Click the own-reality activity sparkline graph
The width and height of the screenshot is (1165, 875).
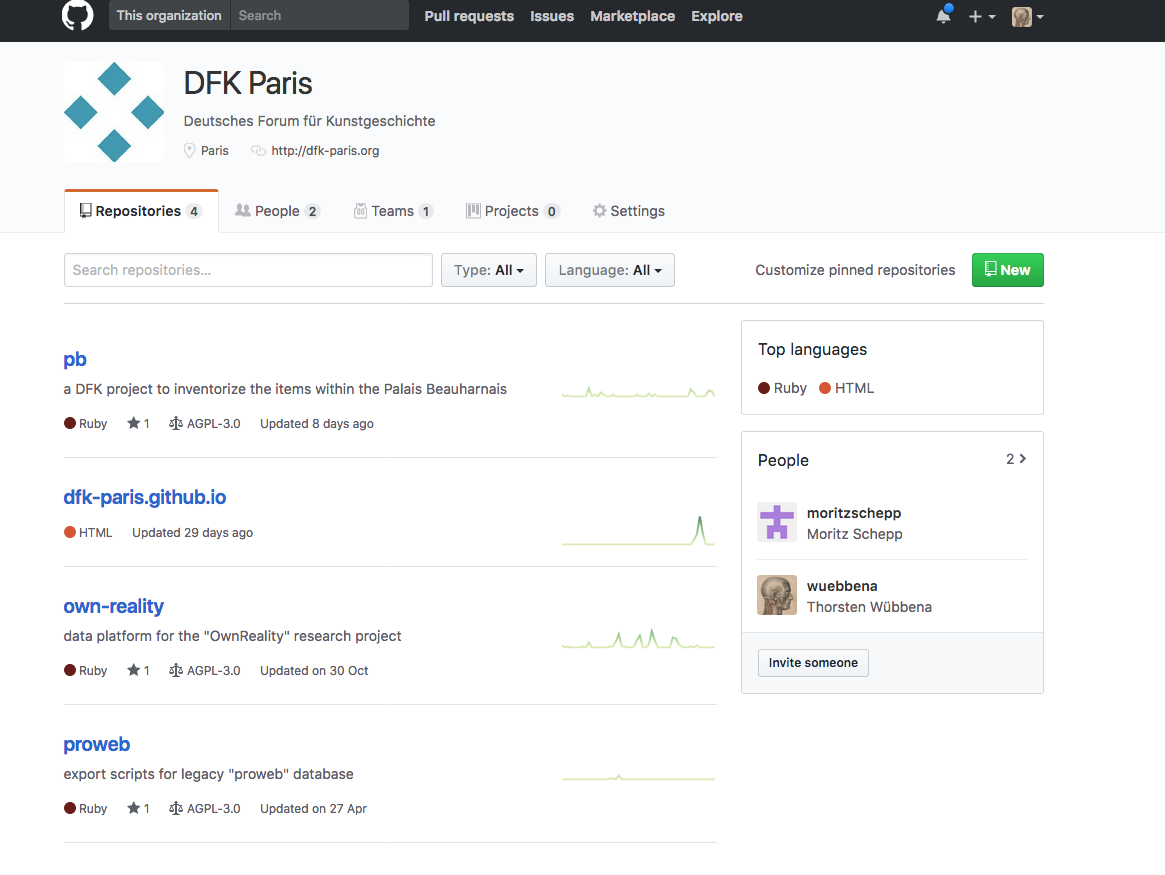point(638,639)
